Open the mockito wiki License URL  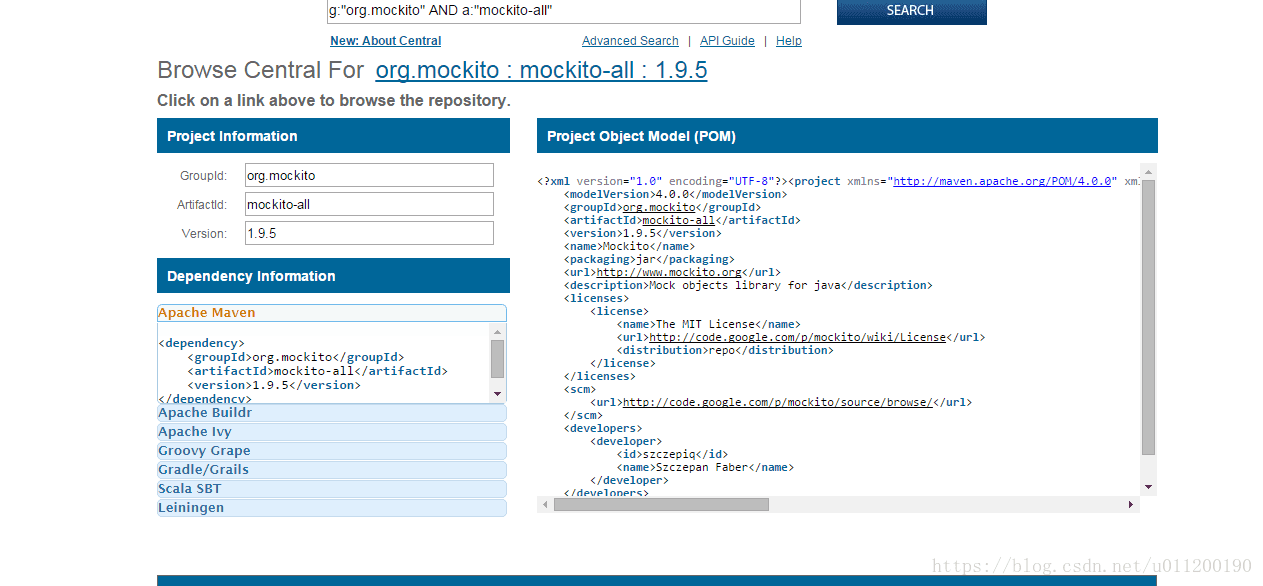(797, 337)
